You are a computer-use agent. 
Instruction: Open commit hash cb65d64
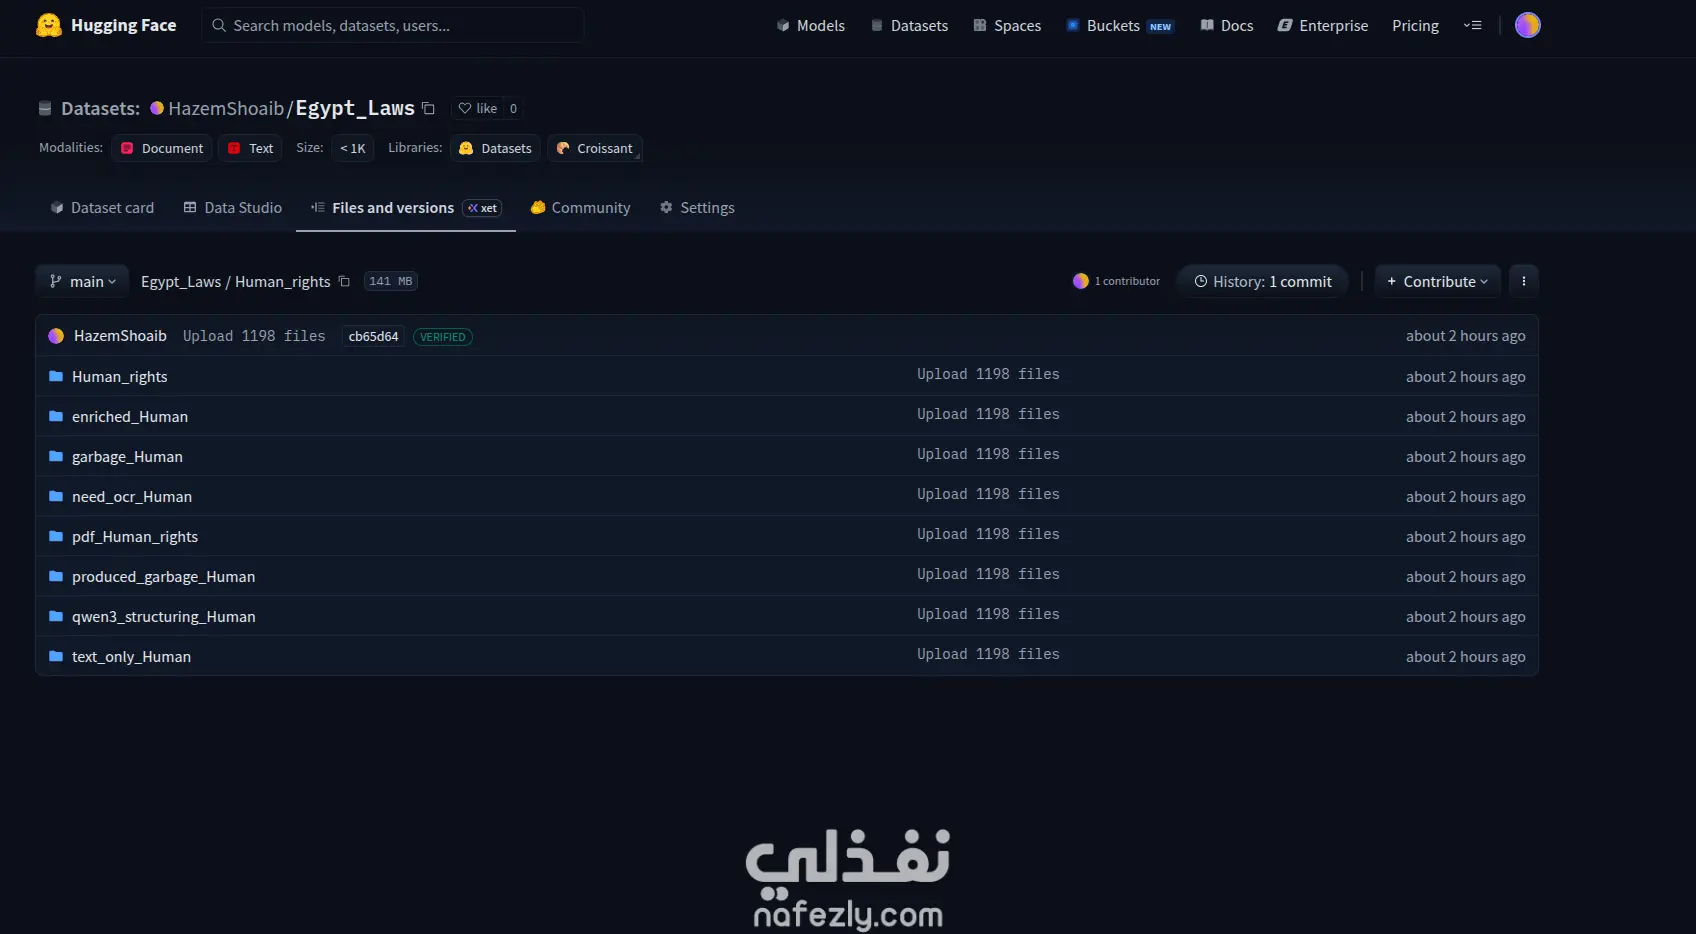coord(373,337)
